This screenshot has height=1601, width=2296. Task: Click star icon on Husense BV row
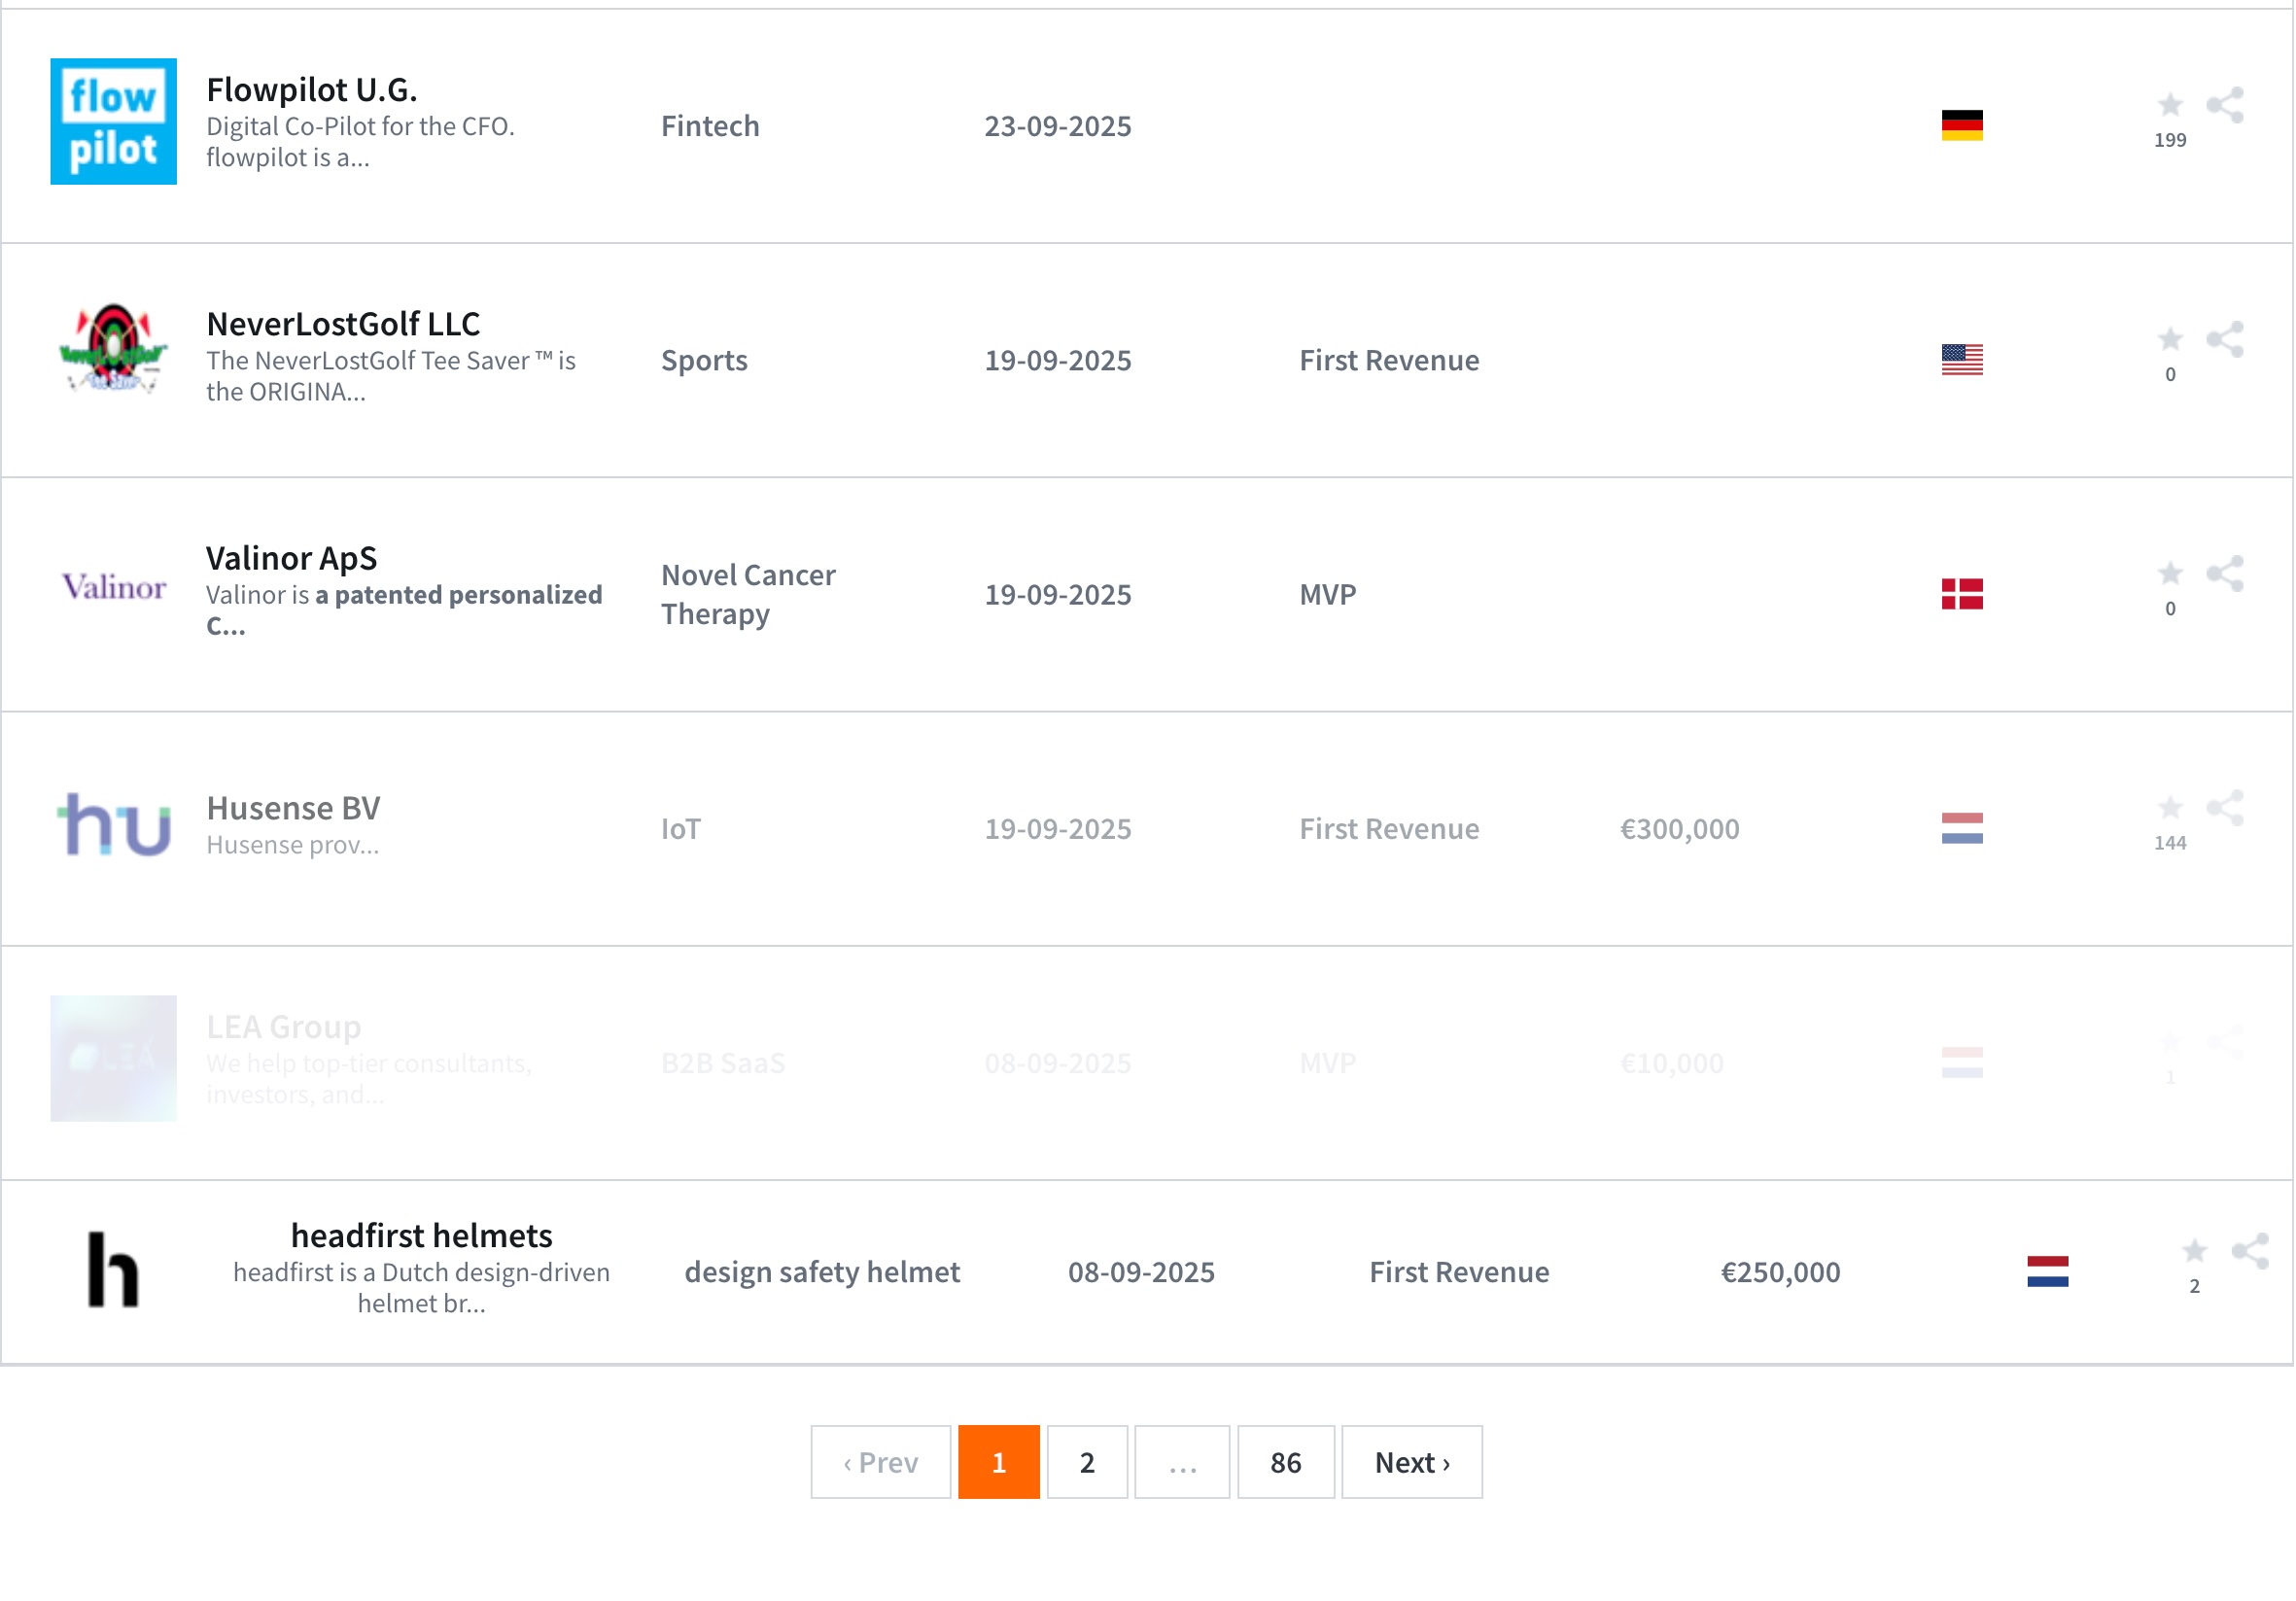pos(2169,807)
